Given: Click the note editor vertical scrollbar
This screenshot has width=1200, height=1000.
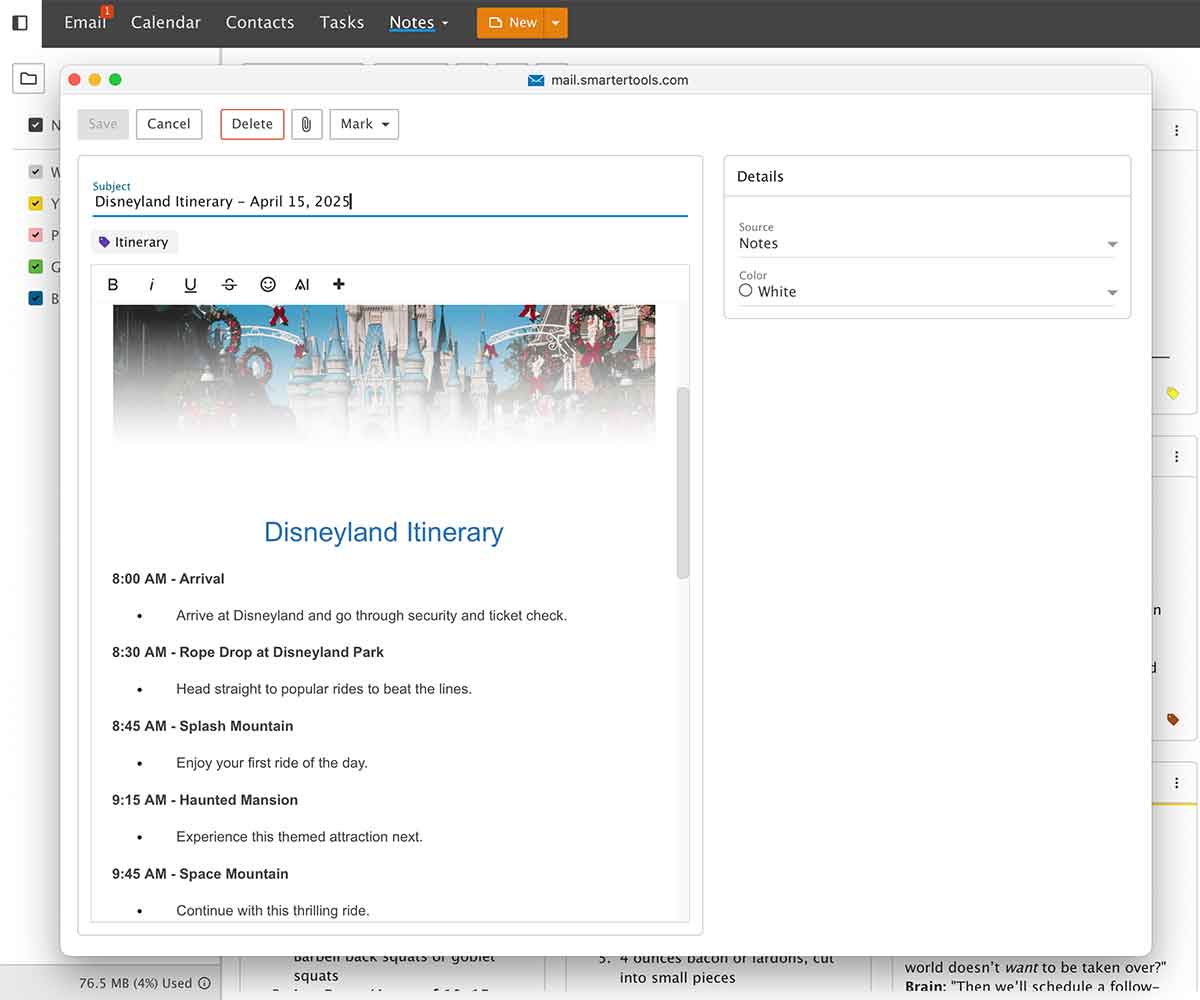Looking at the screenshot, I should tap(683, 483).
